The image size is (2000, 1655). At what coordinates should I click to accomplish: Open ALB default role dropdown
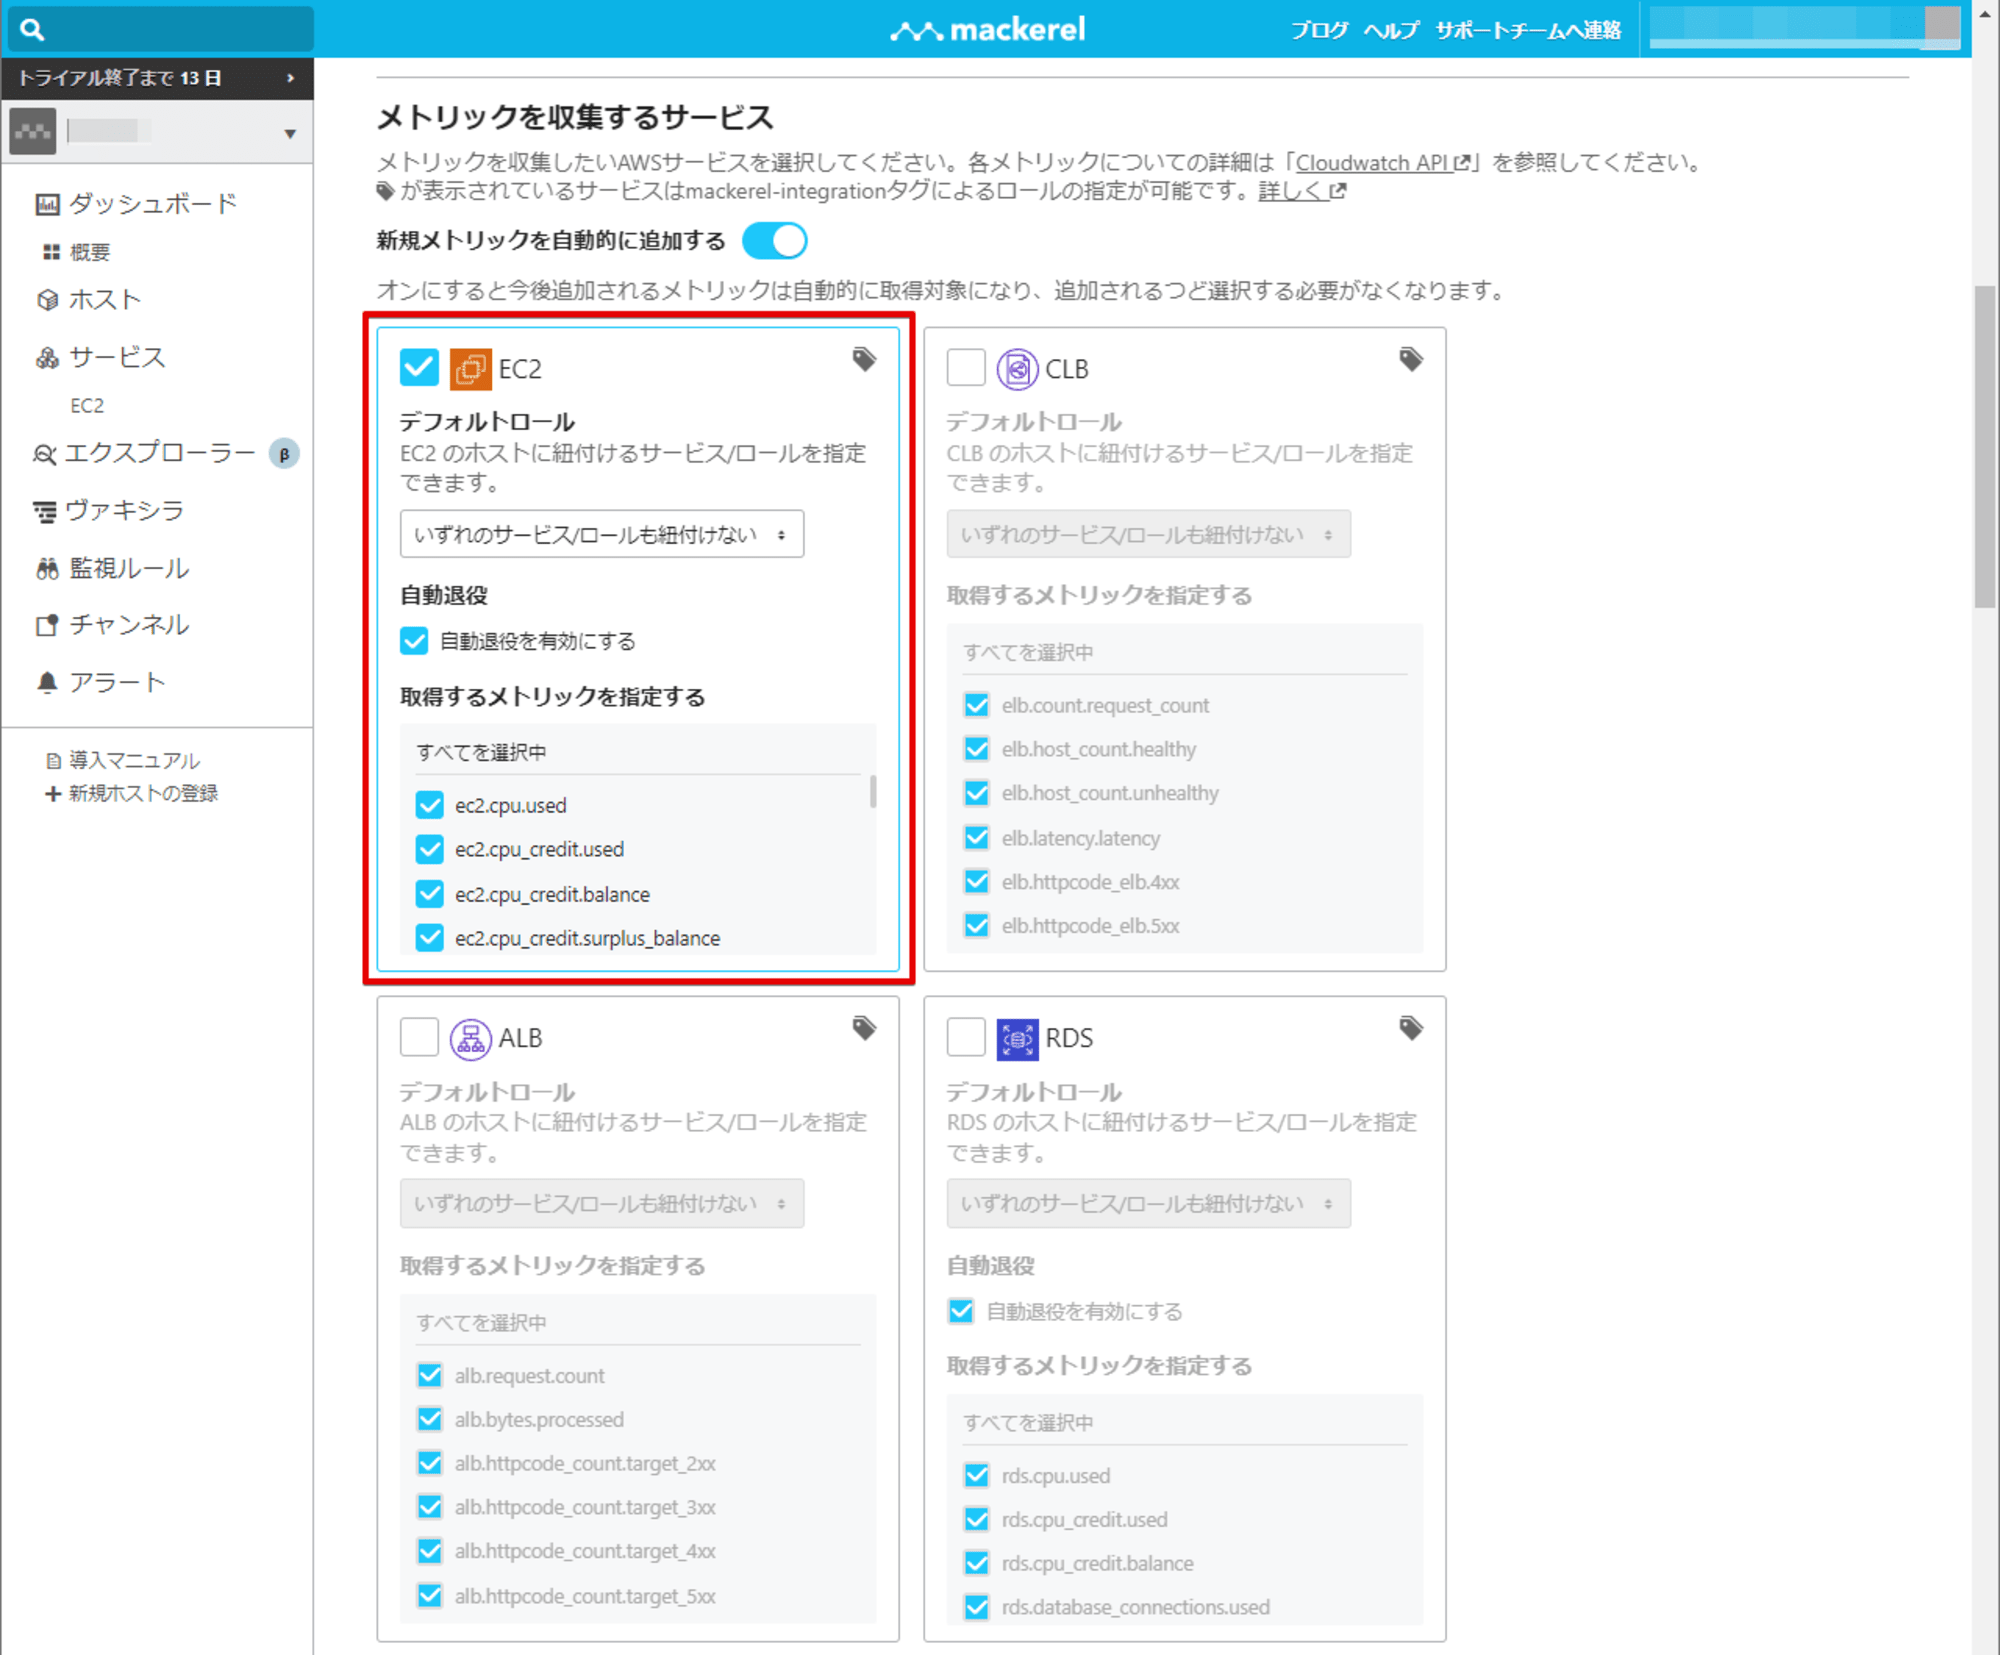(x=602, y=1203)
